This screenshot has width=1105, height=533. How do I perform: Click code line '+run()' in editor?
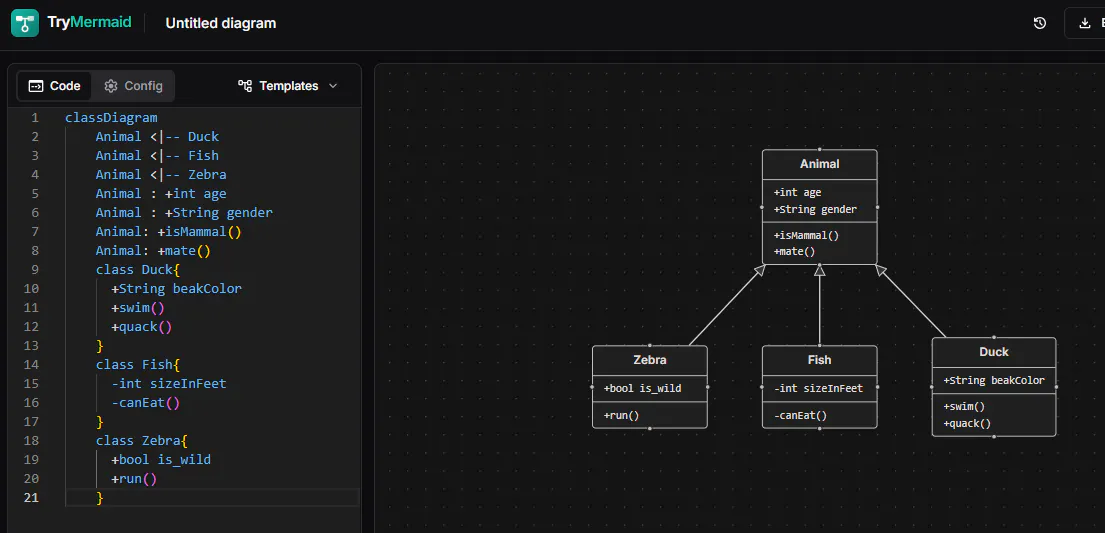tap(134, 479)
